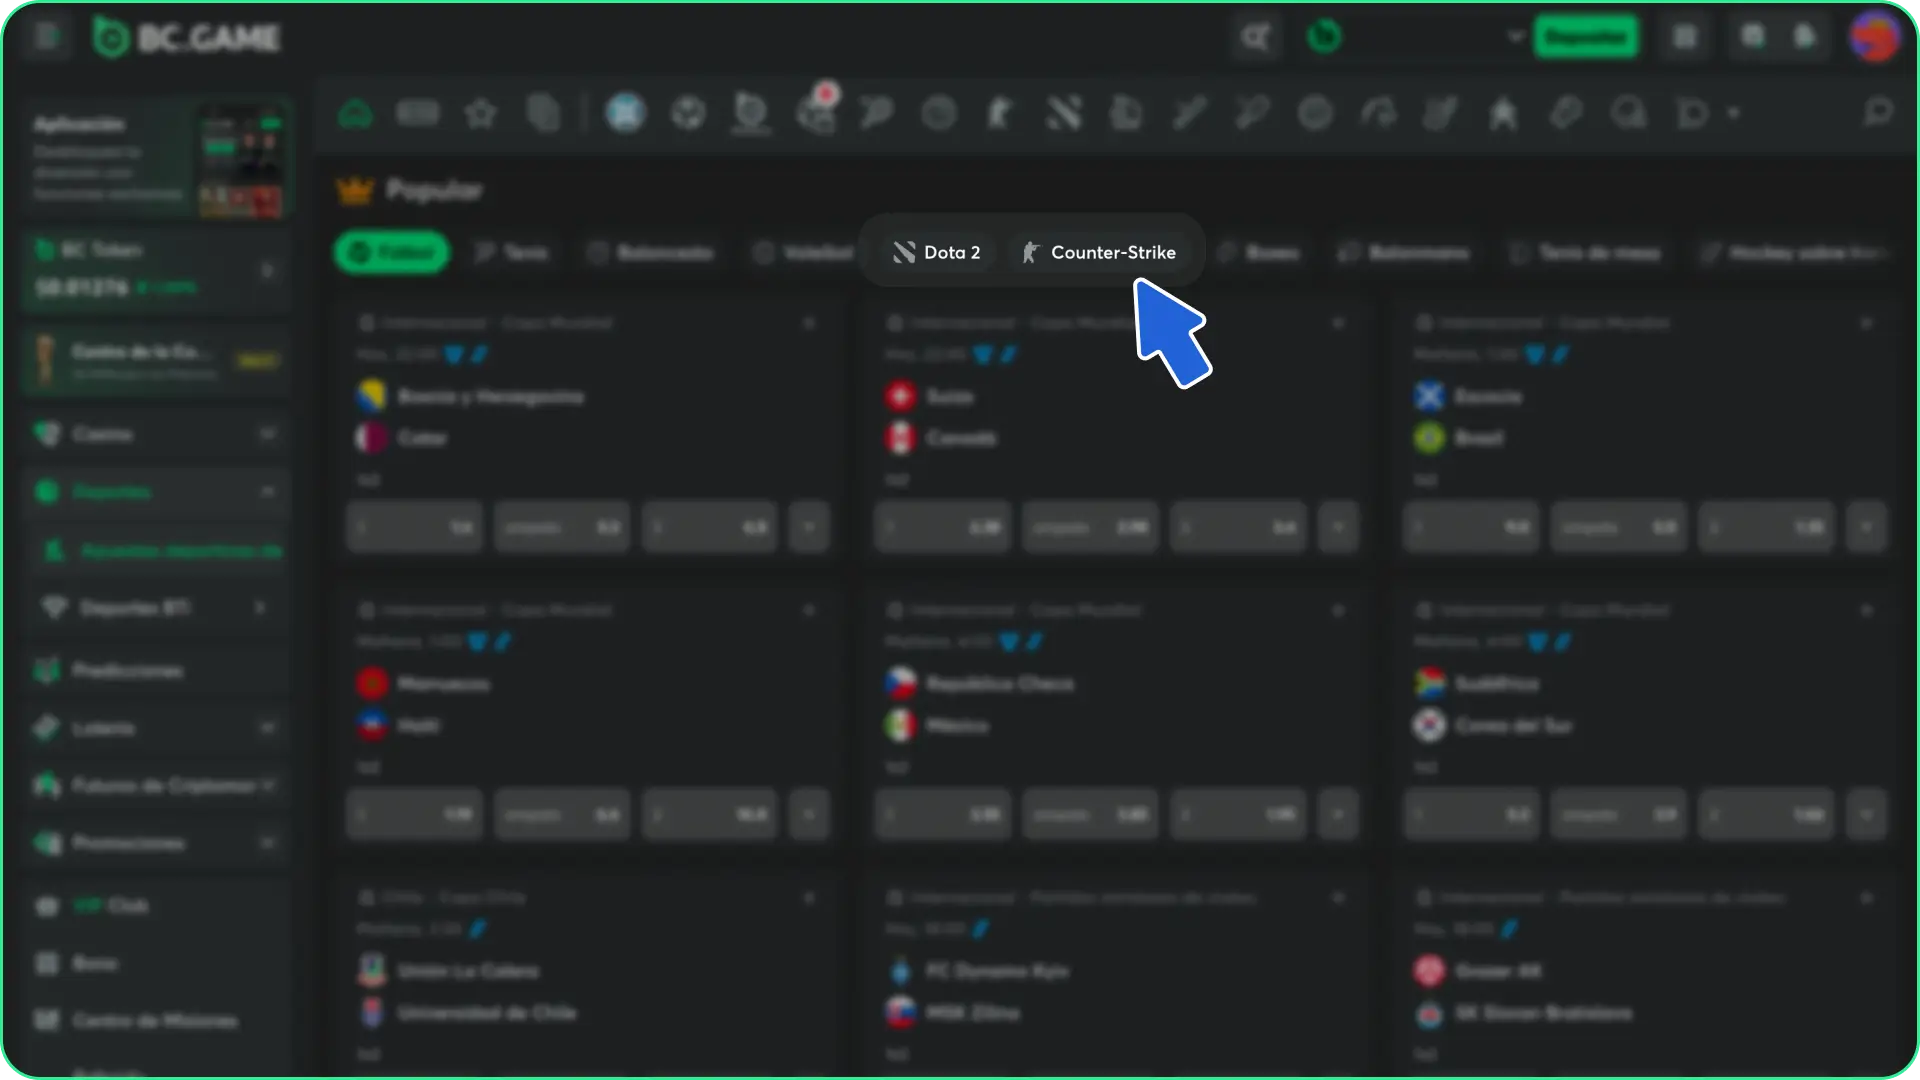
Task: Open the Catar team name
Action: click(x=422, y=438)
